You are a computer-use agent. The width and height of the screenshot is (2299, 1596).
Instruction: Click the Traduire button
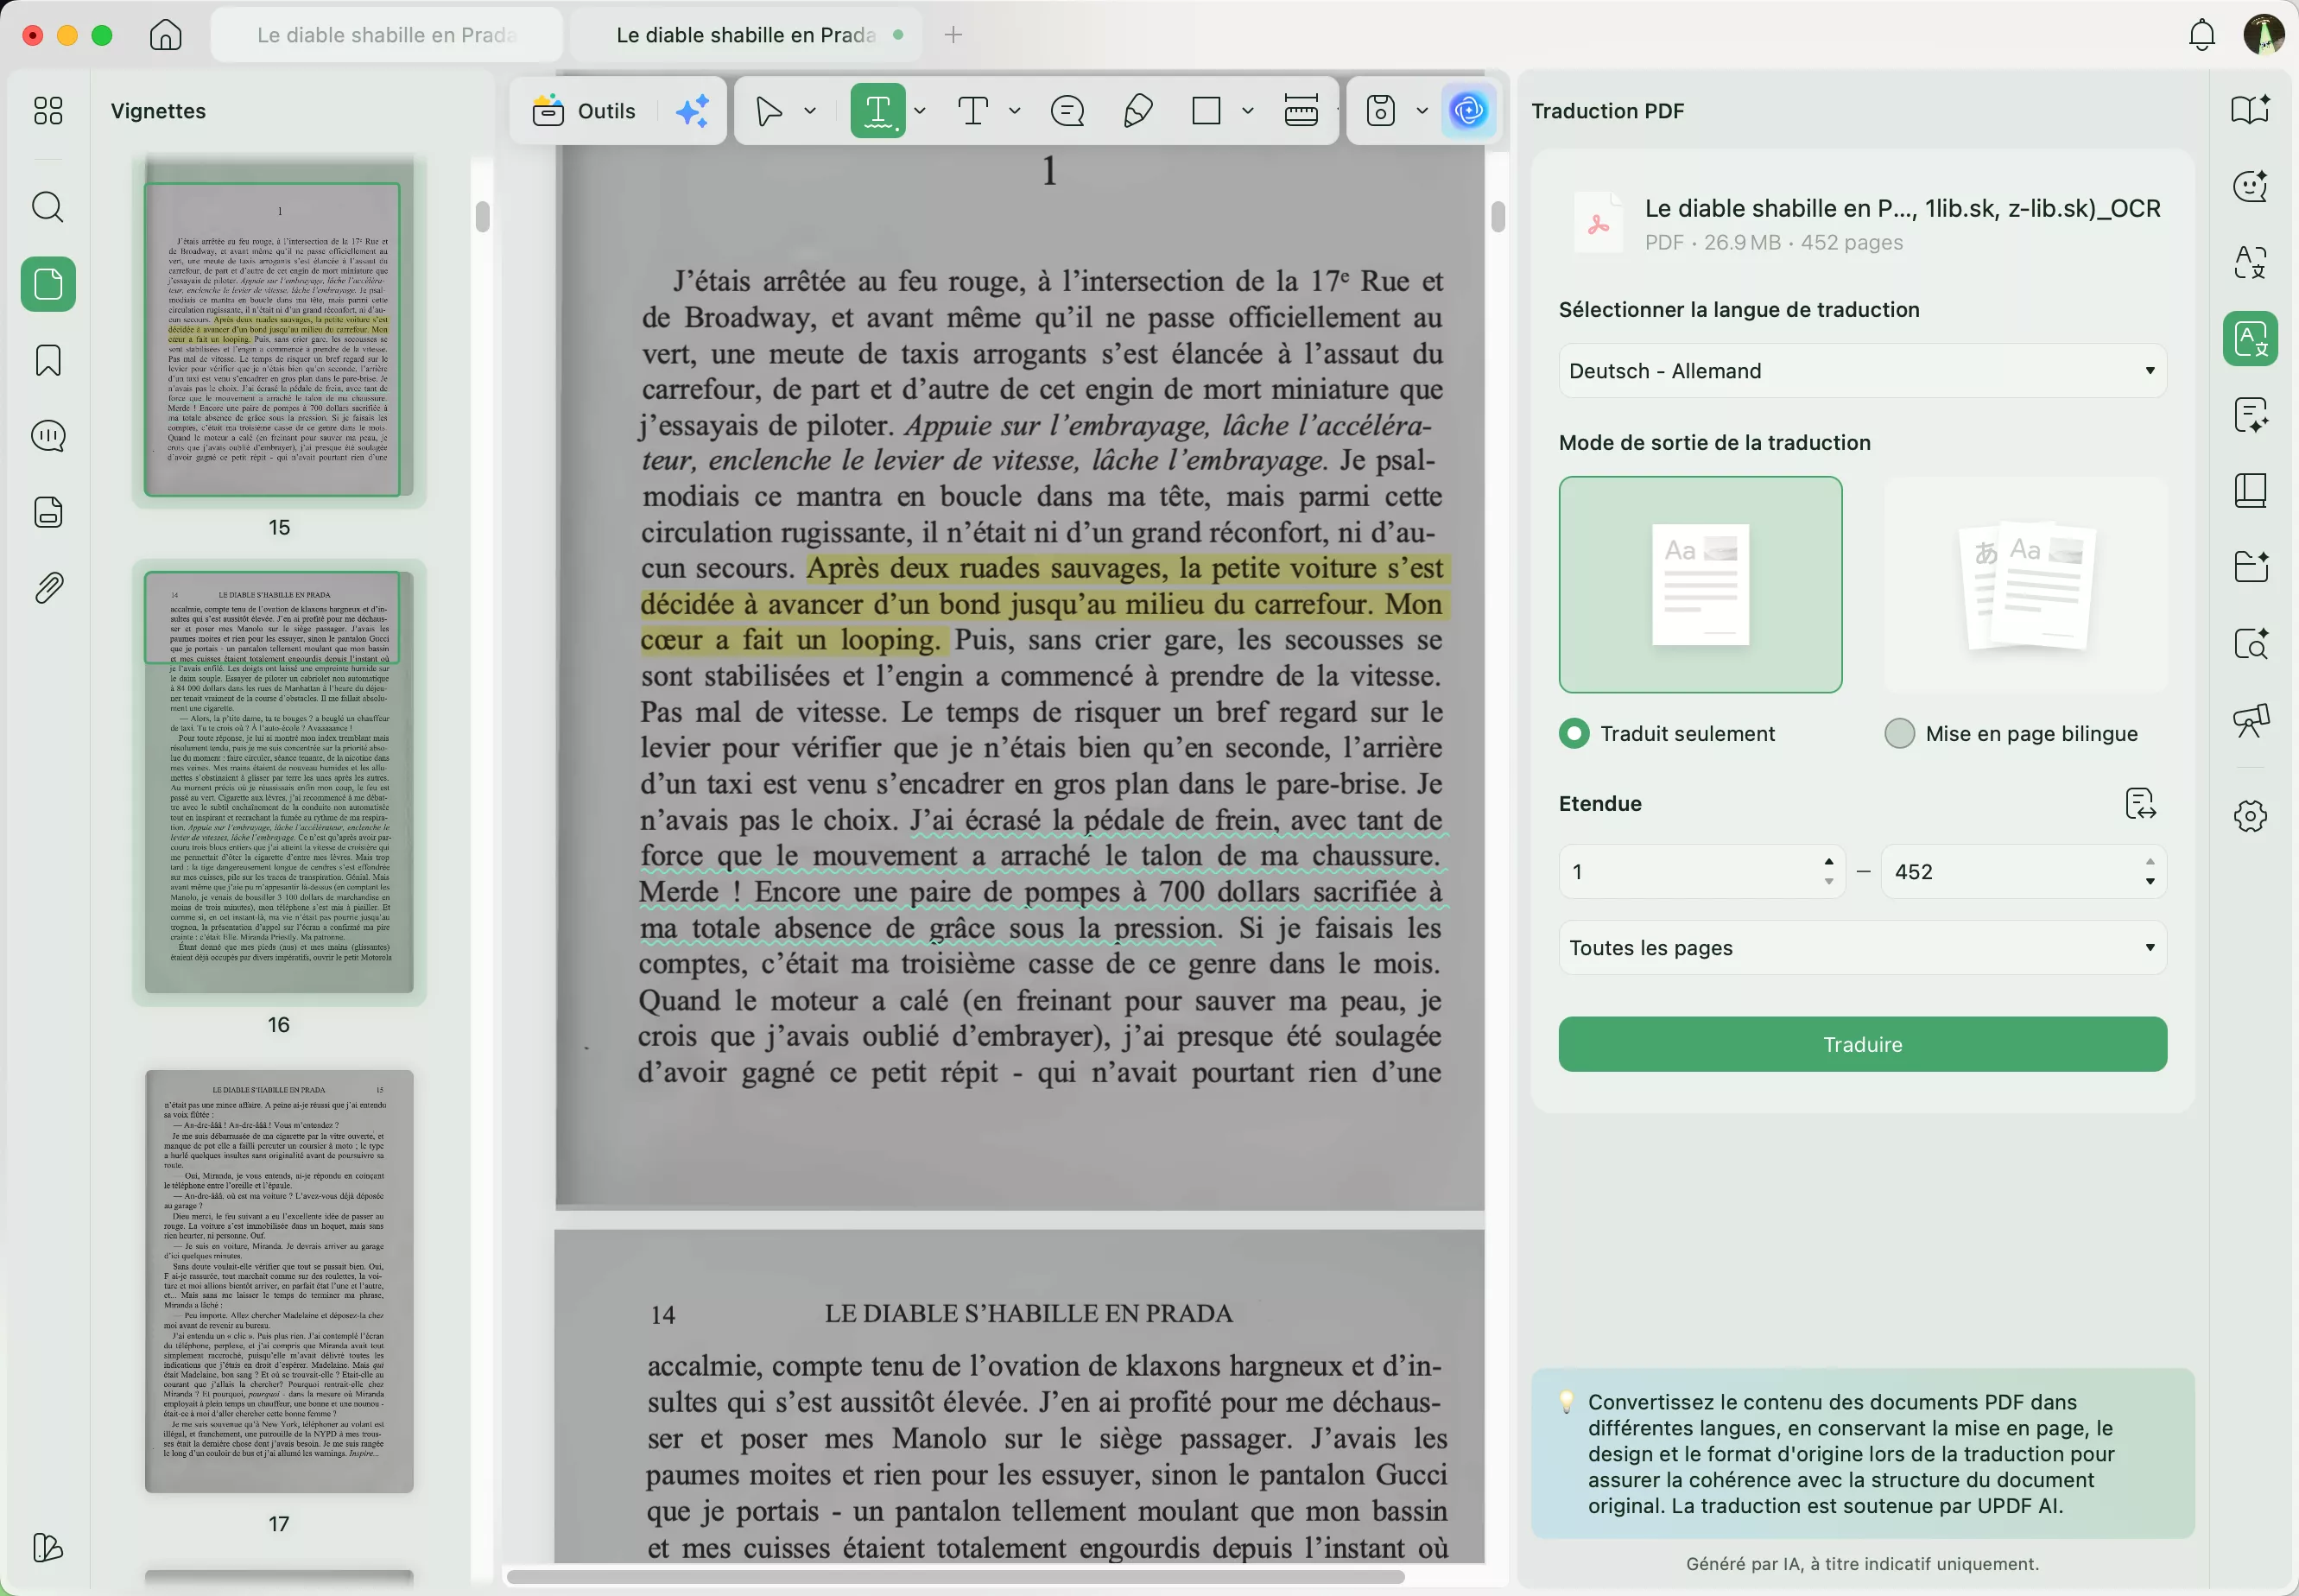click(1861, 1044)
